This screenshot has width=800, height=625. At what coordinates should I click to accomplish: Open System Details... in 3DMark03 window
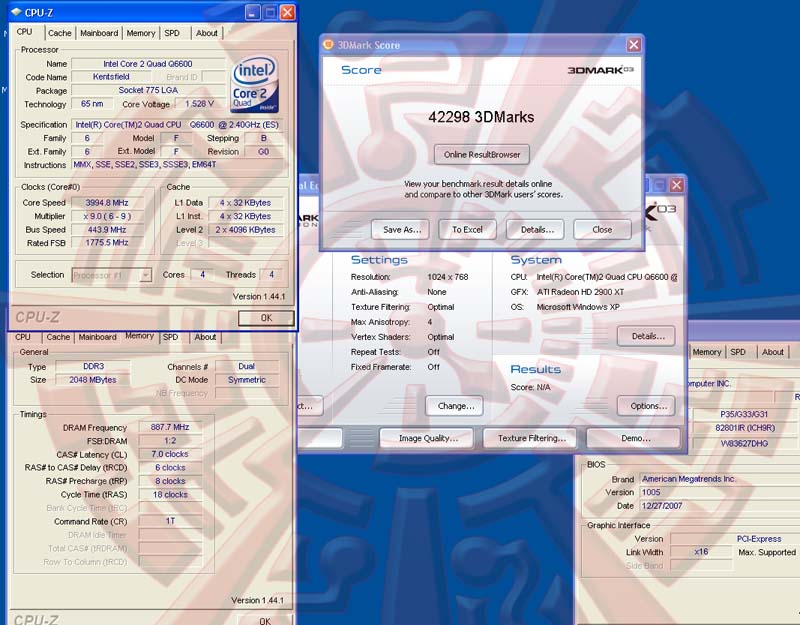(648, 336)
